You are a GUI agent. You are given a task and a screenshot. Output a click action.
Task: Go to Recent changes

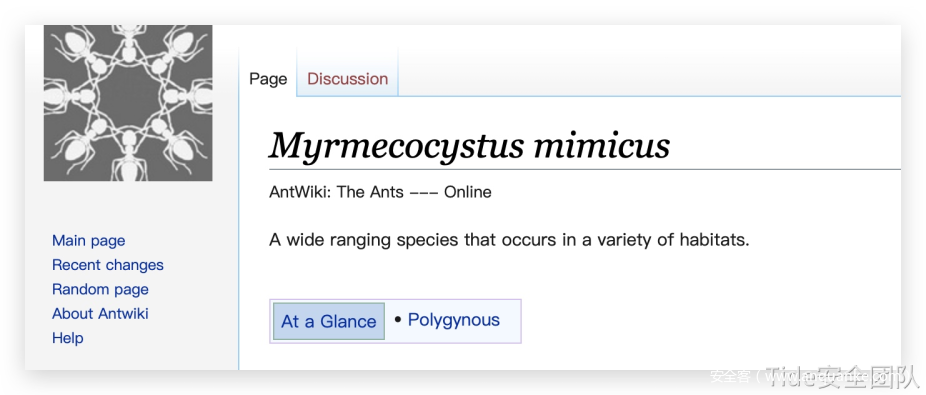(107, 265)
